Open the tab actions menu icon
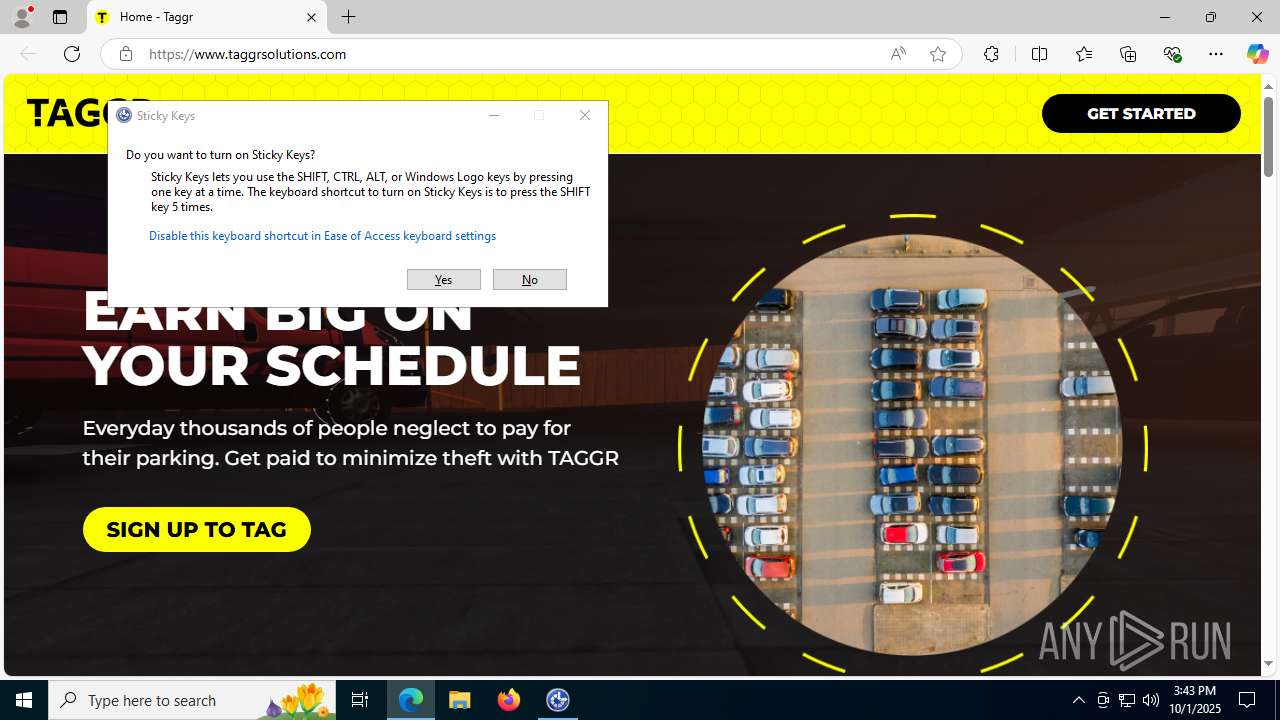 point(60,17)
